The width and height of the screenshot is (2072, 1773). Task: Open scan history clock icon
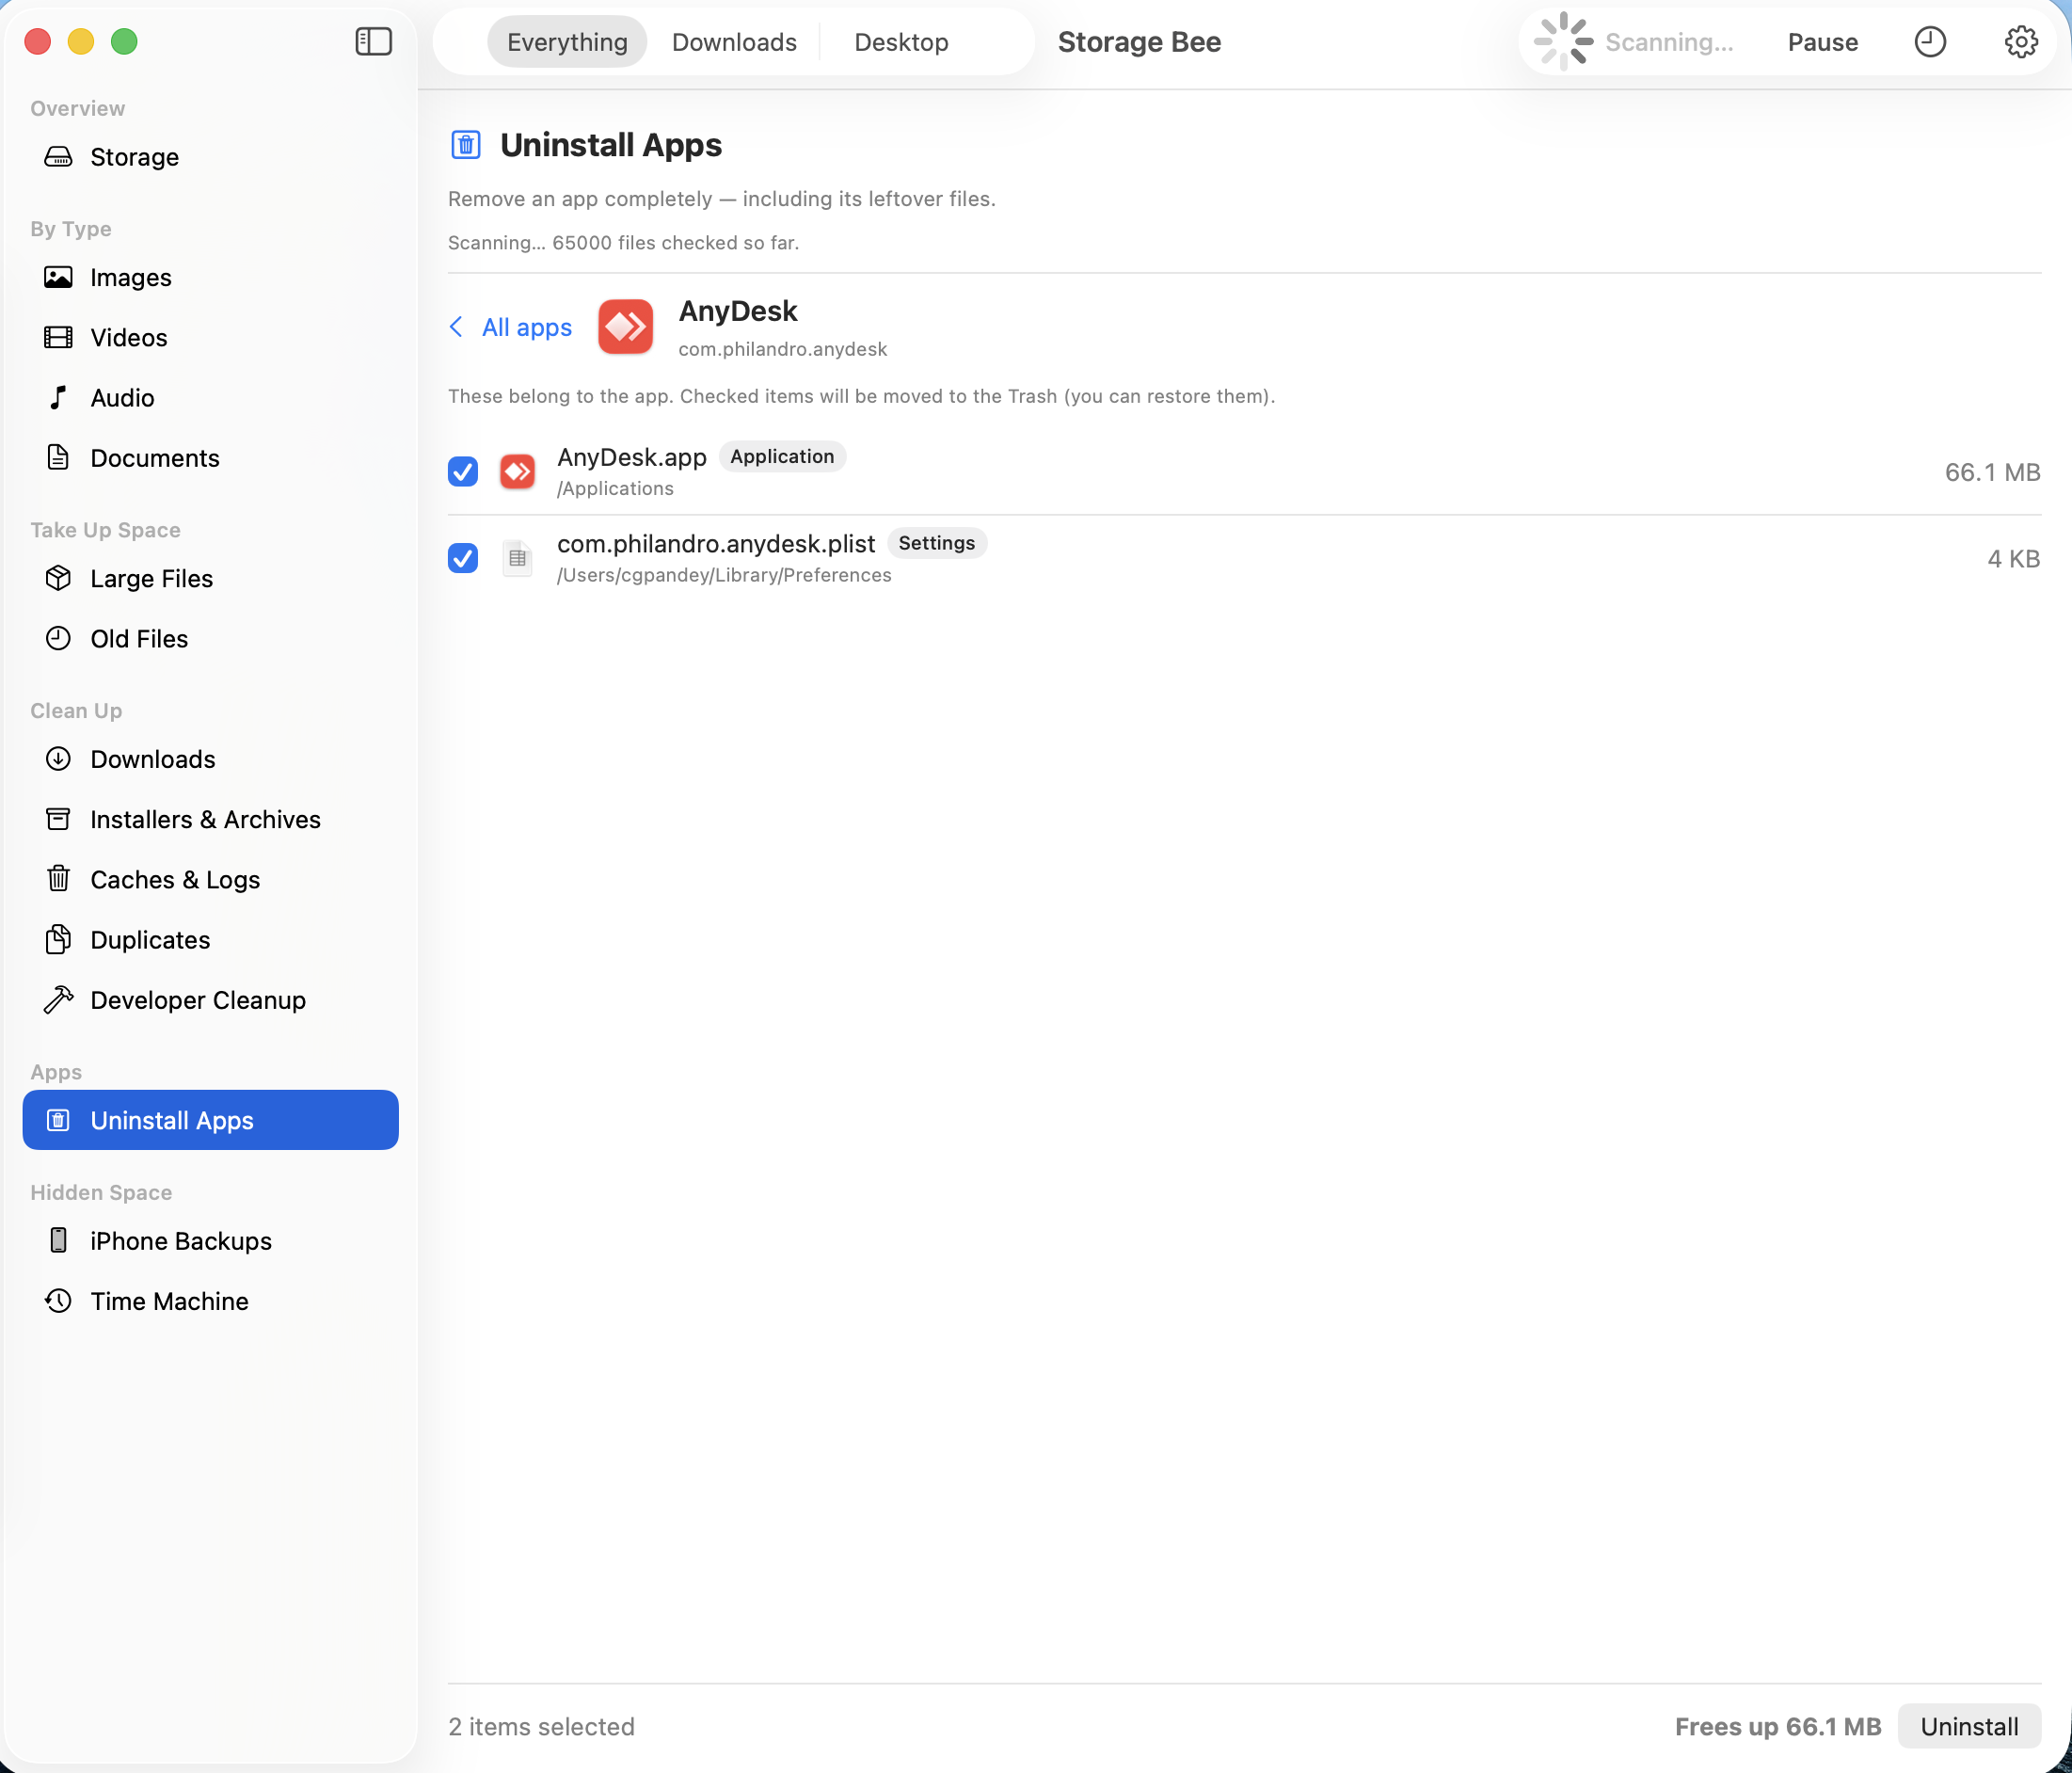click(1929, 42)
